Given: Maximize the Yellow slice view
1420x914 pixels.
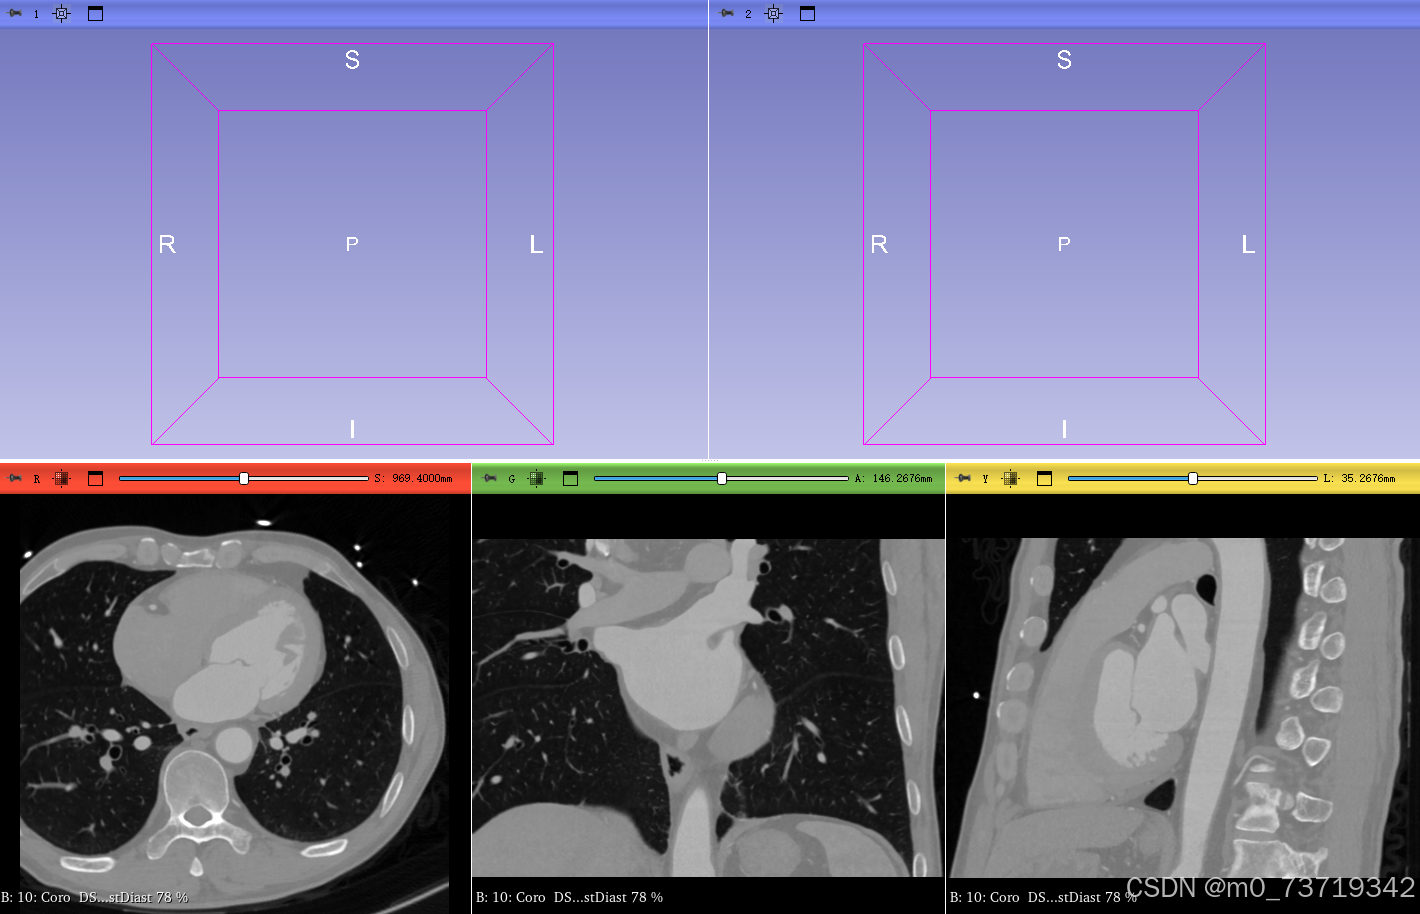Looking at the screenshot, I should click(1044, 479).
